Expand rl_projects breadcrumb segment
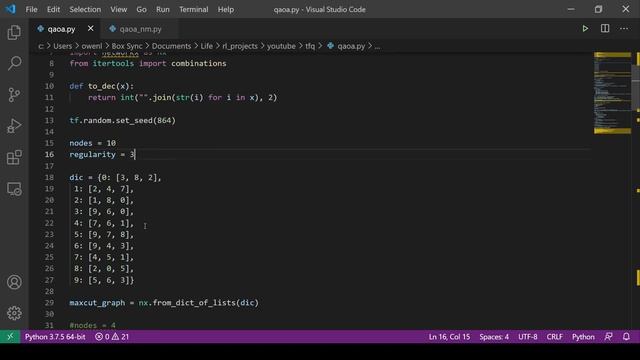The height and width of the screenshot is (360, 640). (240, 46)
